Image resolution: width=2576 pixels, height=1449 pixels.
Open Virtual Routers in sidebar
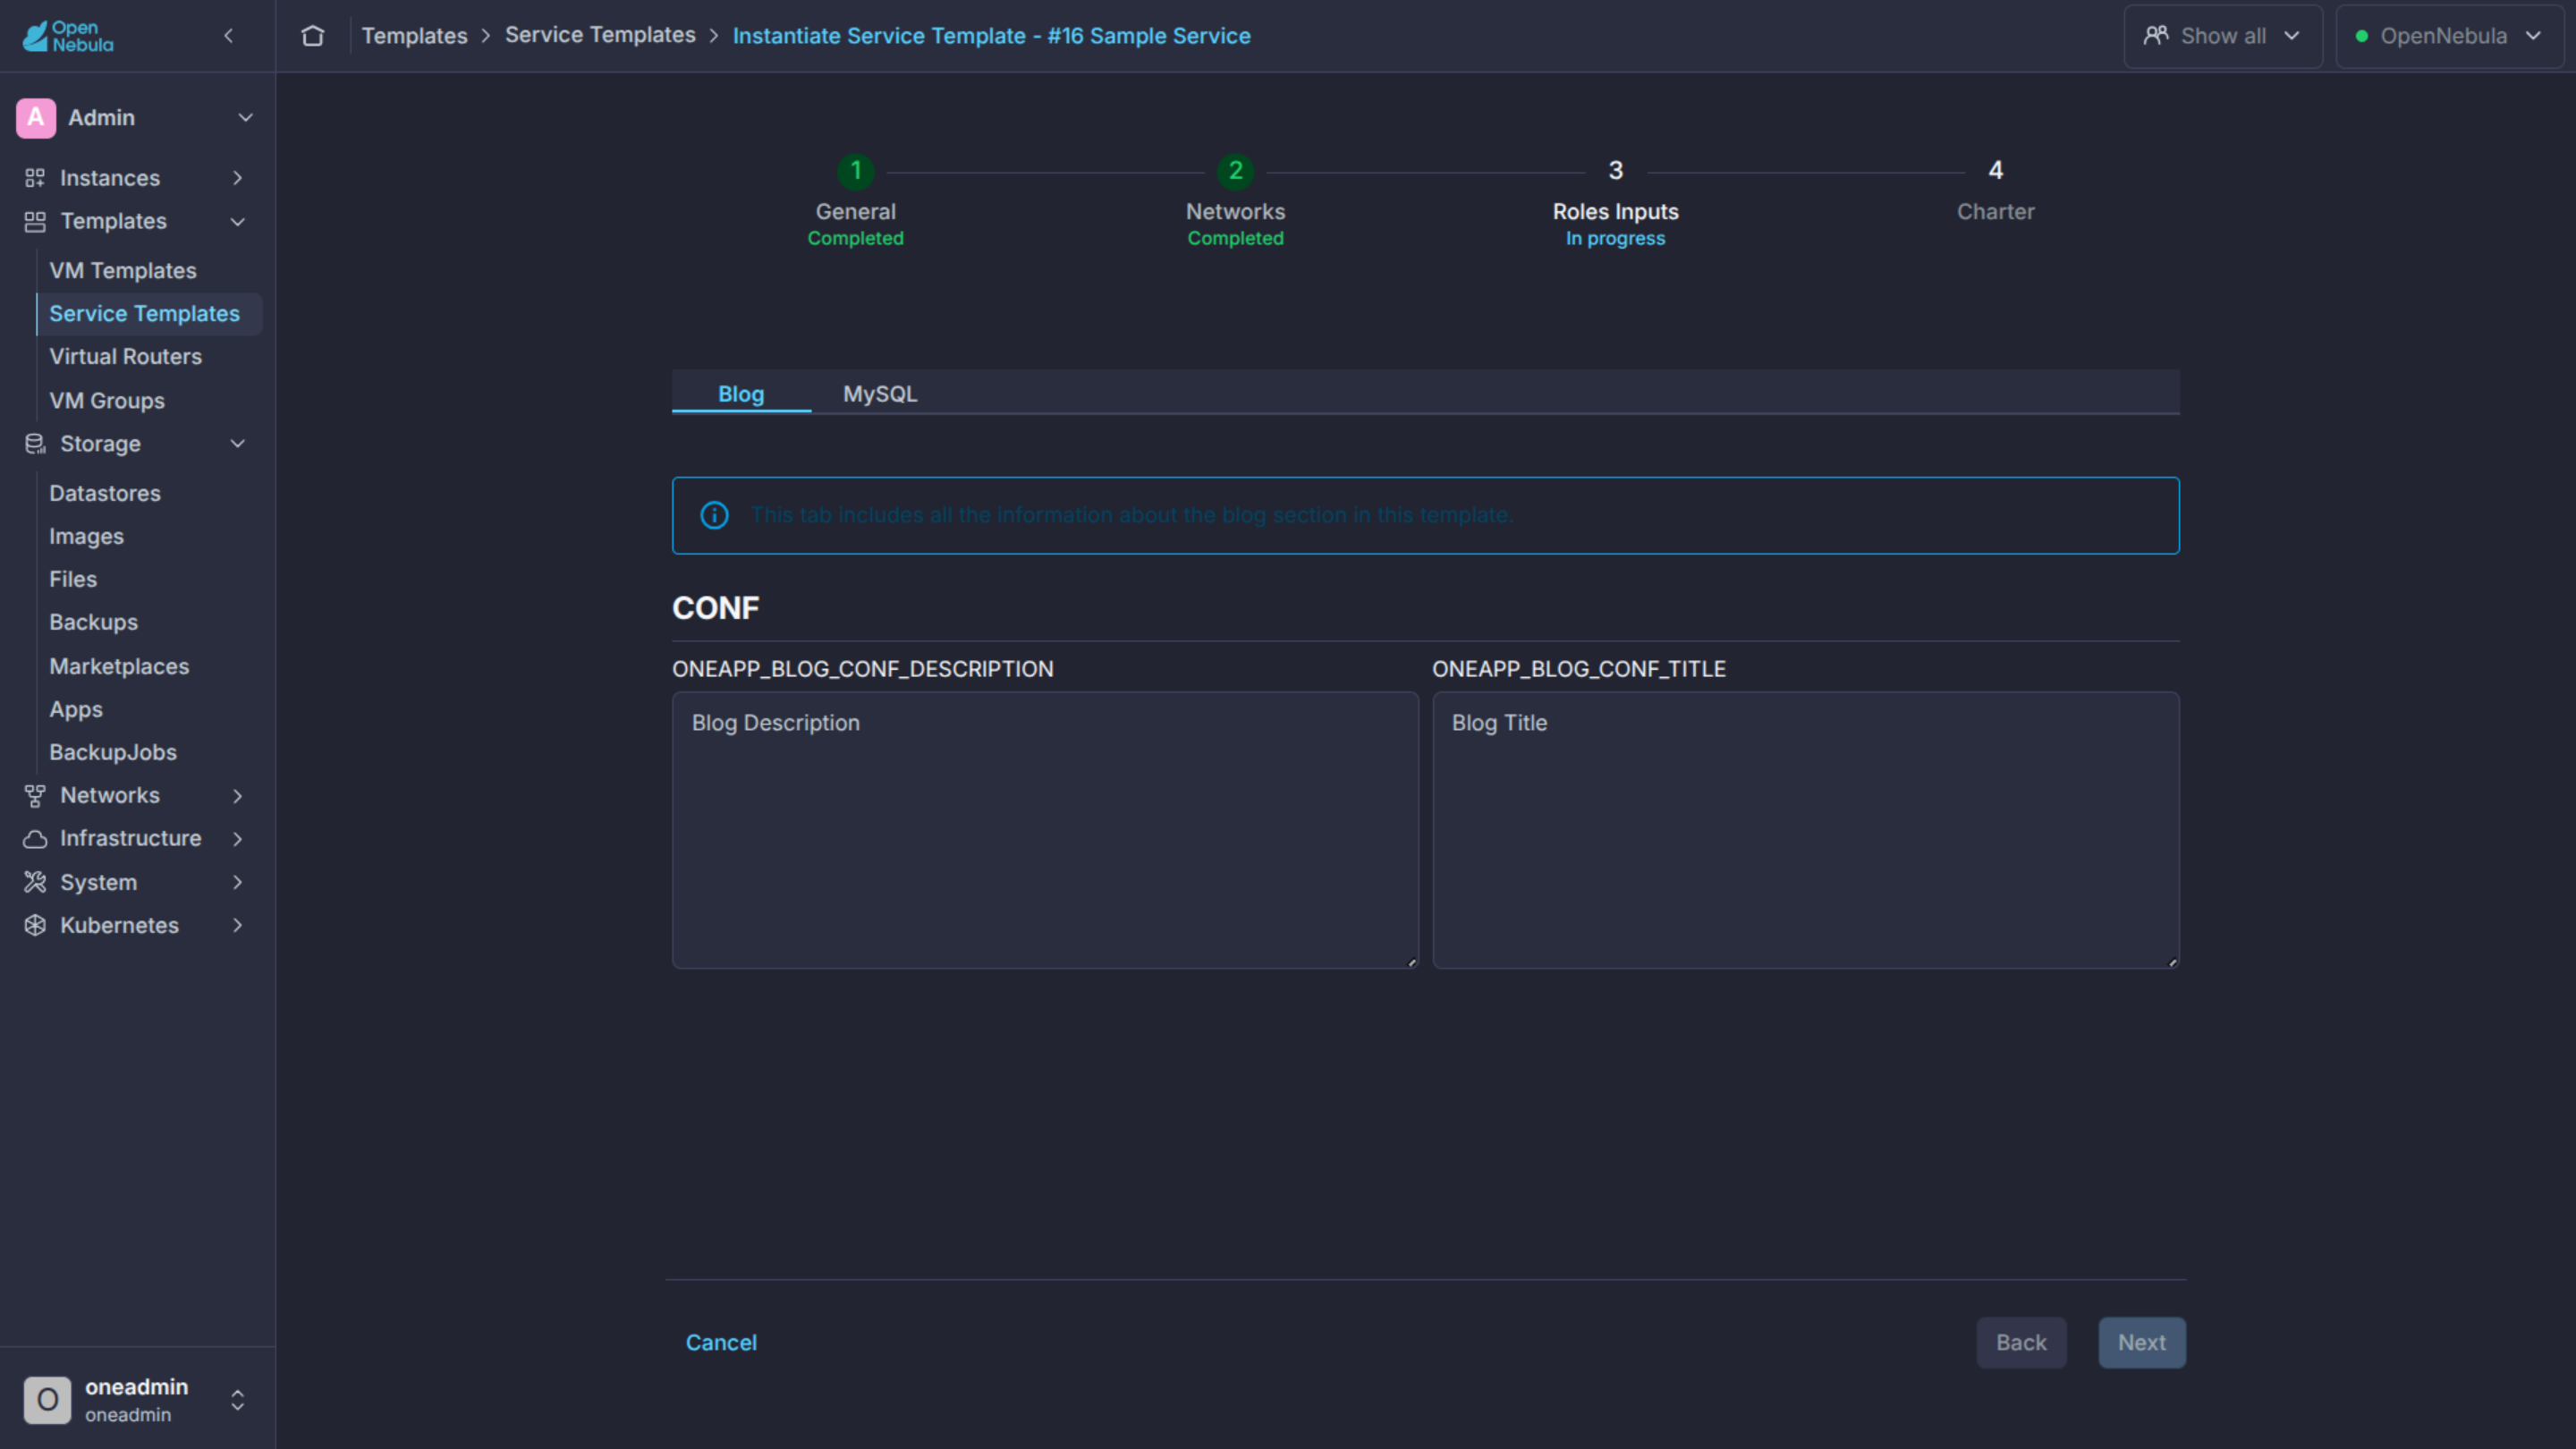pos(125,357)
